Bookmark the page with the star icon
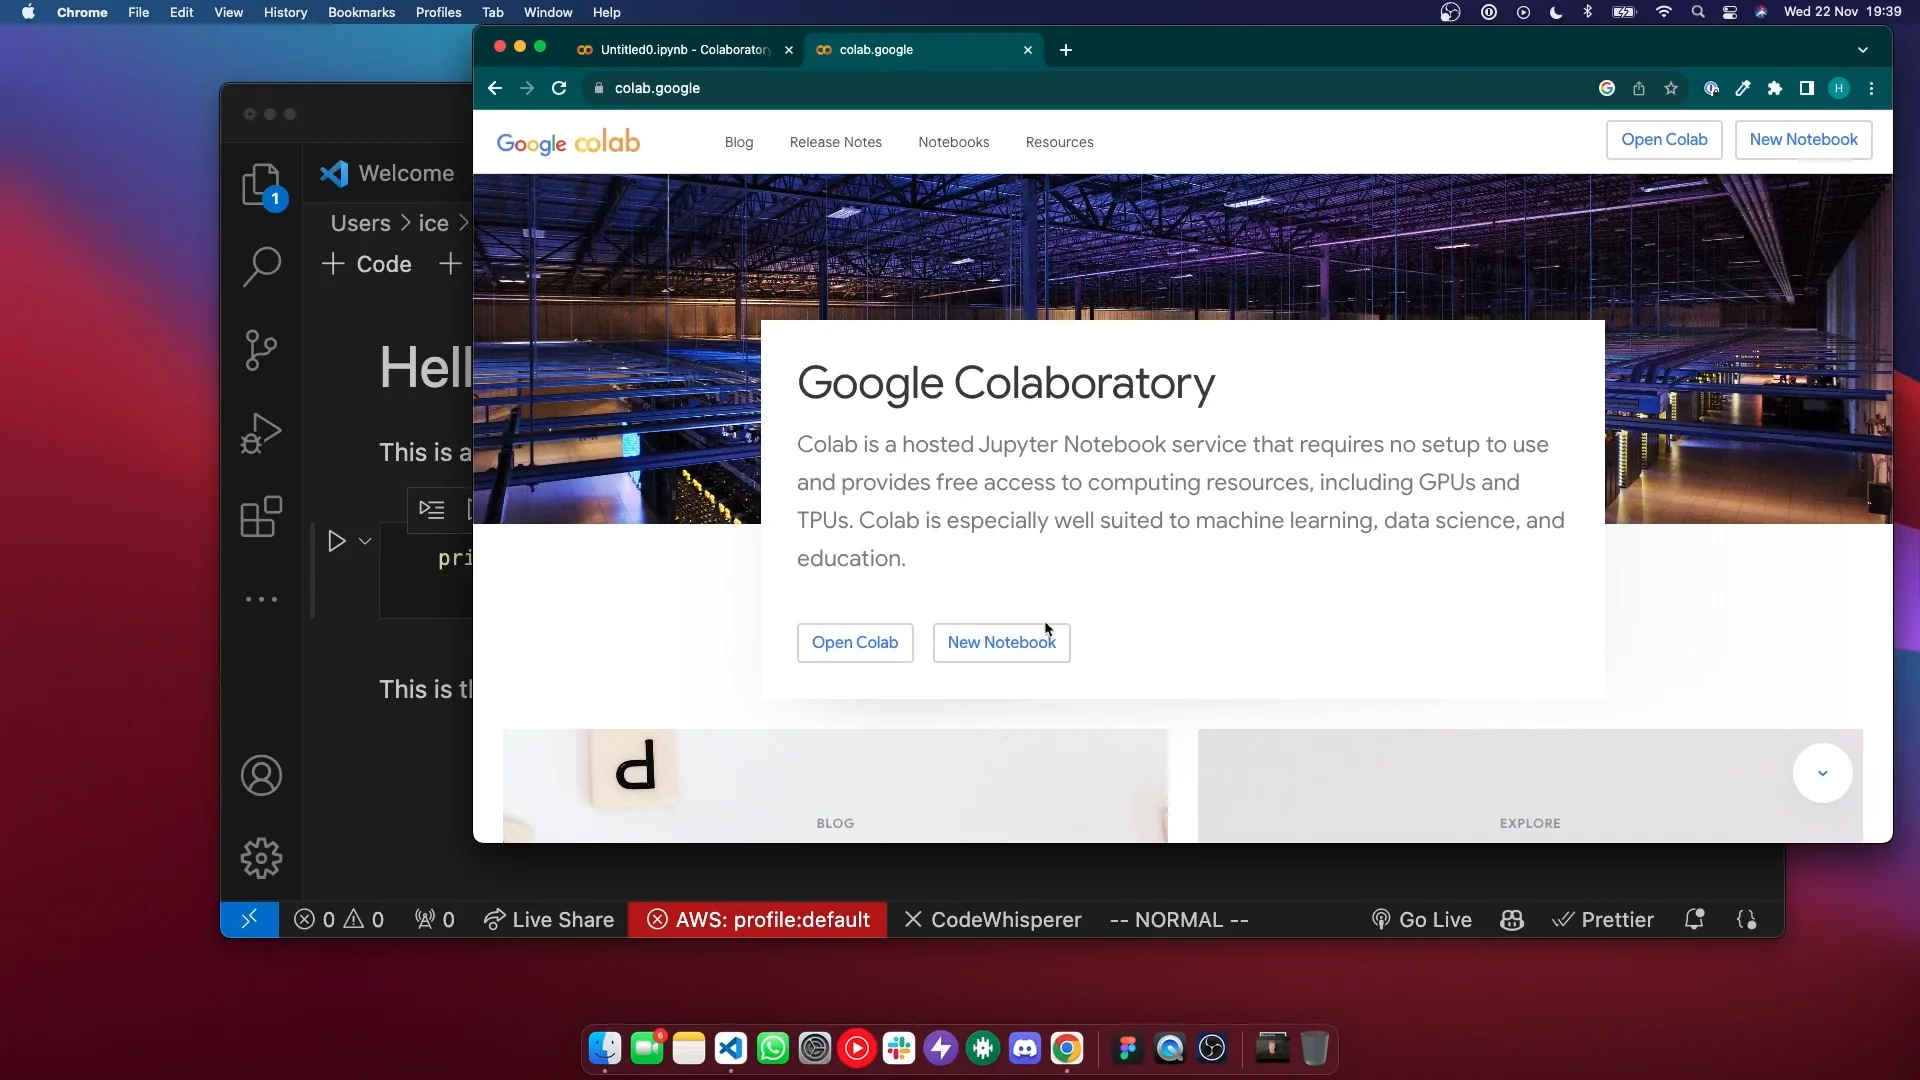This screenshot has width=1920, height=1080. 1671,88
